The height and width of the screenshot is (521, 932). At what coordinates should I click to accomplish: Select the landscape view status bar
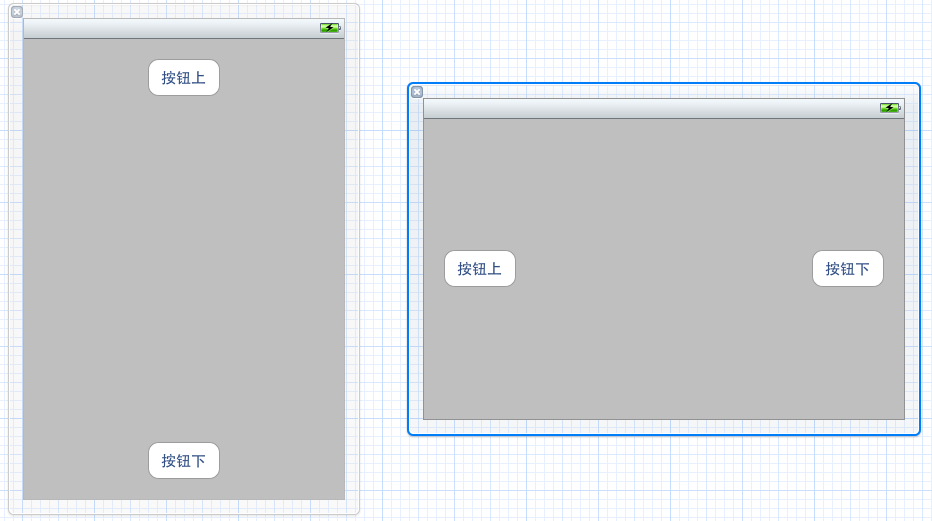[664, 109]
